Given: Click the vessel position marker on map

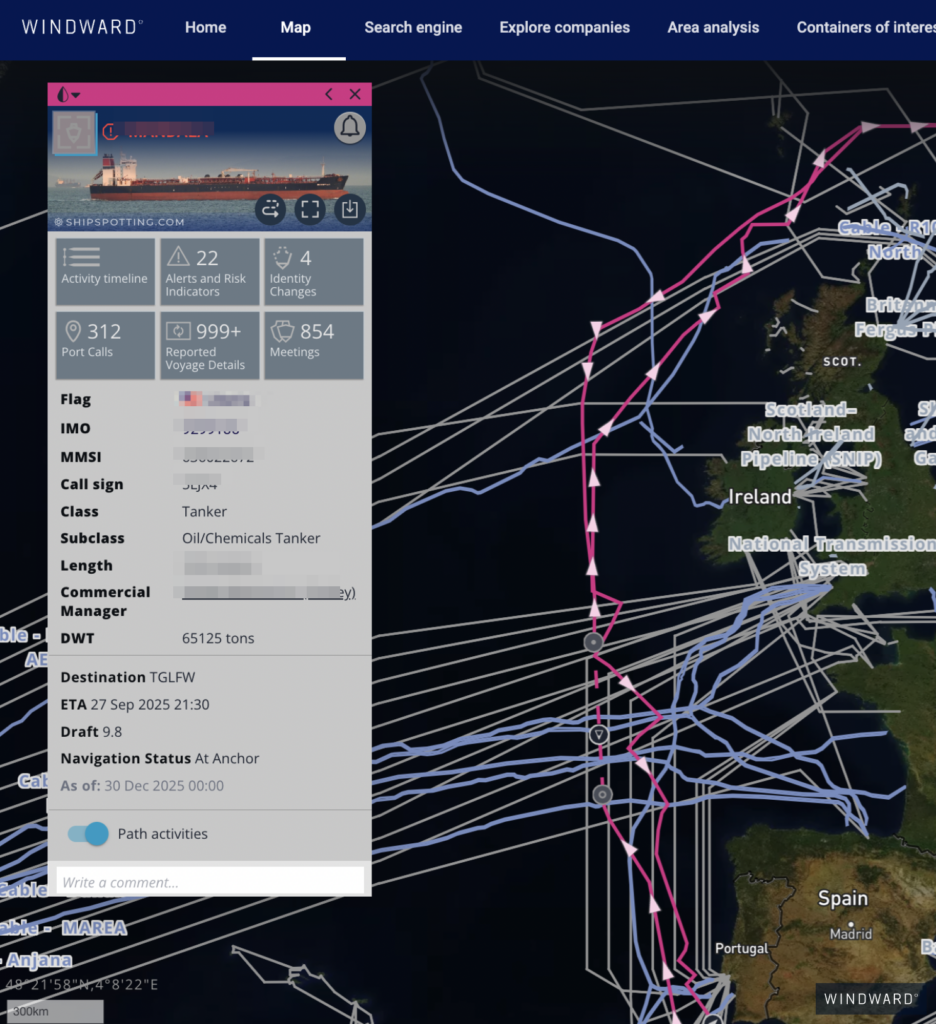Looking at the screenshot, I should click(x=599, y=735).
